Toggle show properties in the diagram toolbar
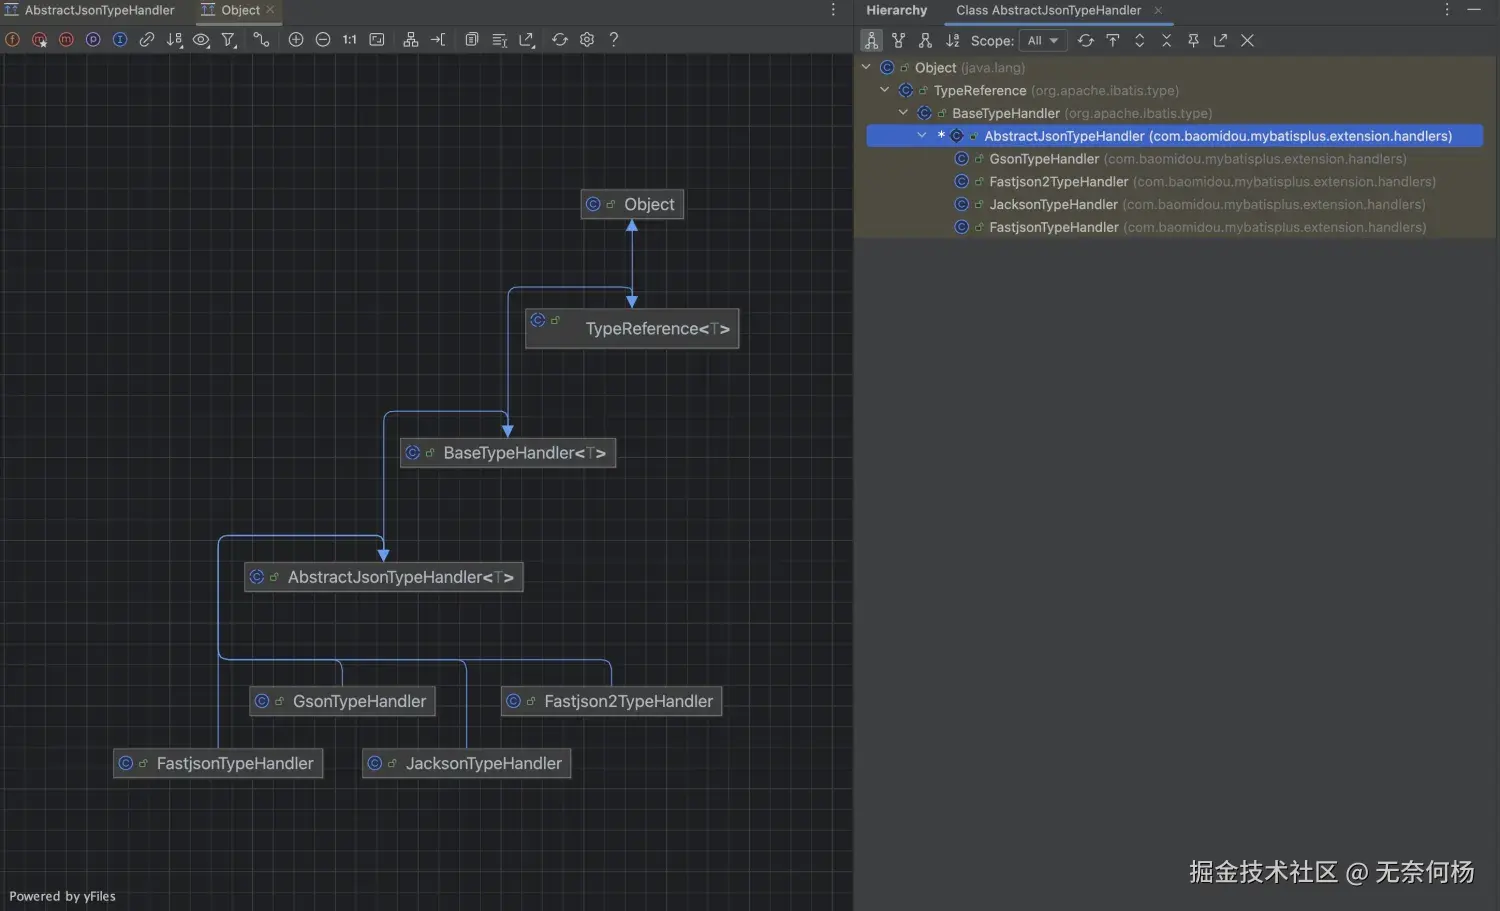1500x911 pixels. [x=93, y=40]
